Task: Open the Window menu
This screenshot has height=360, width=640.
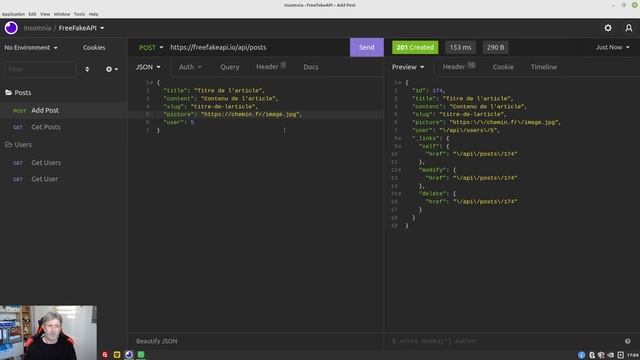Action: pos(62,14)
